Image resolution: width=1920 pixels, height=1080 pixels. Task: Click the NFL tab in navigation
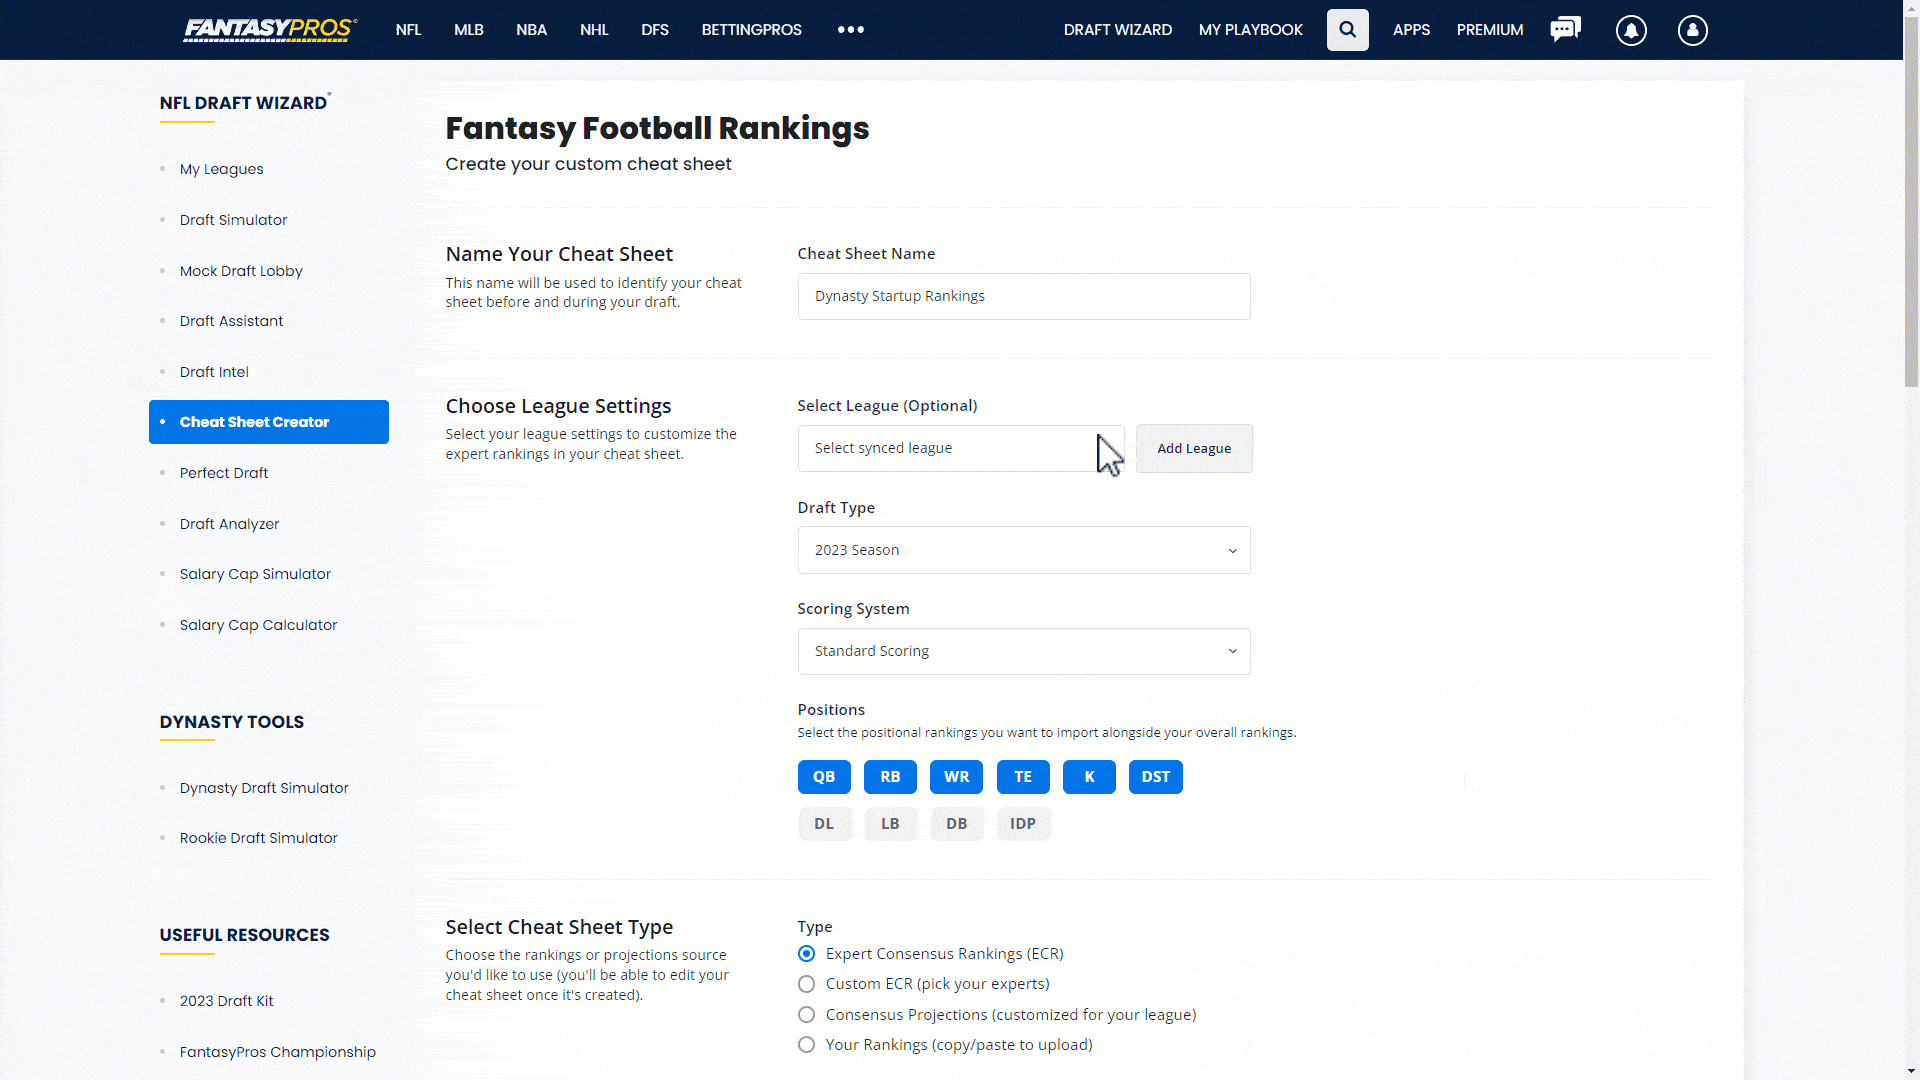point(409,29)
